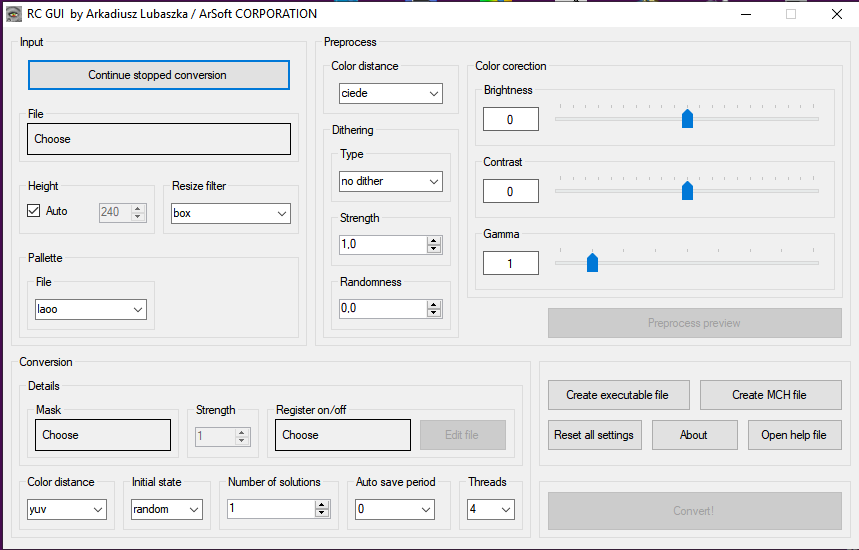
Task: Click the Dithering Strength value field
Action: pyautogui.click(x=383, y=244)
